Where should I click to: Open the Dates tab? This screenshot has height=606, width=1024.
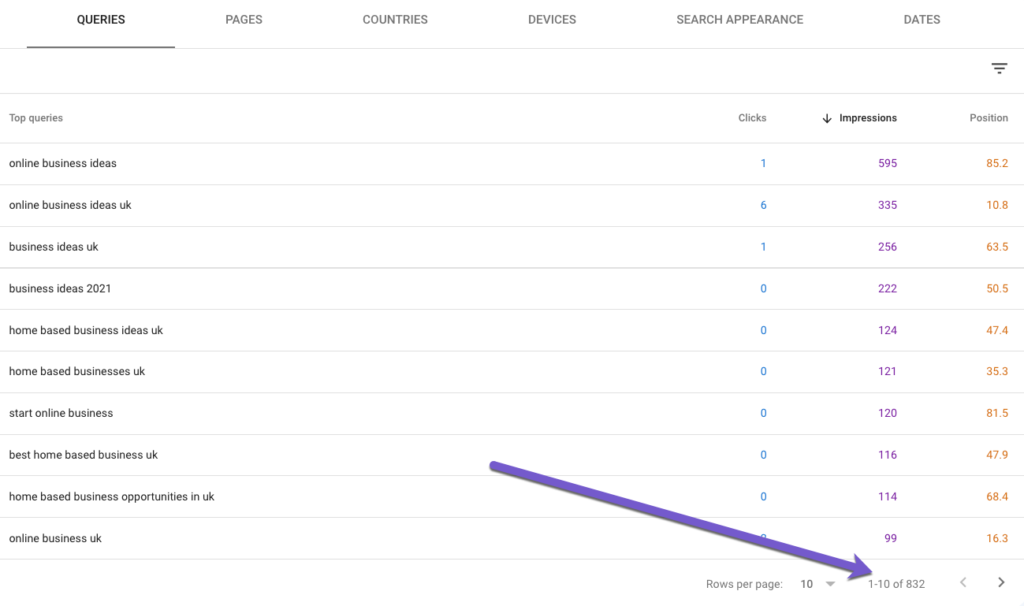point(921,20)
